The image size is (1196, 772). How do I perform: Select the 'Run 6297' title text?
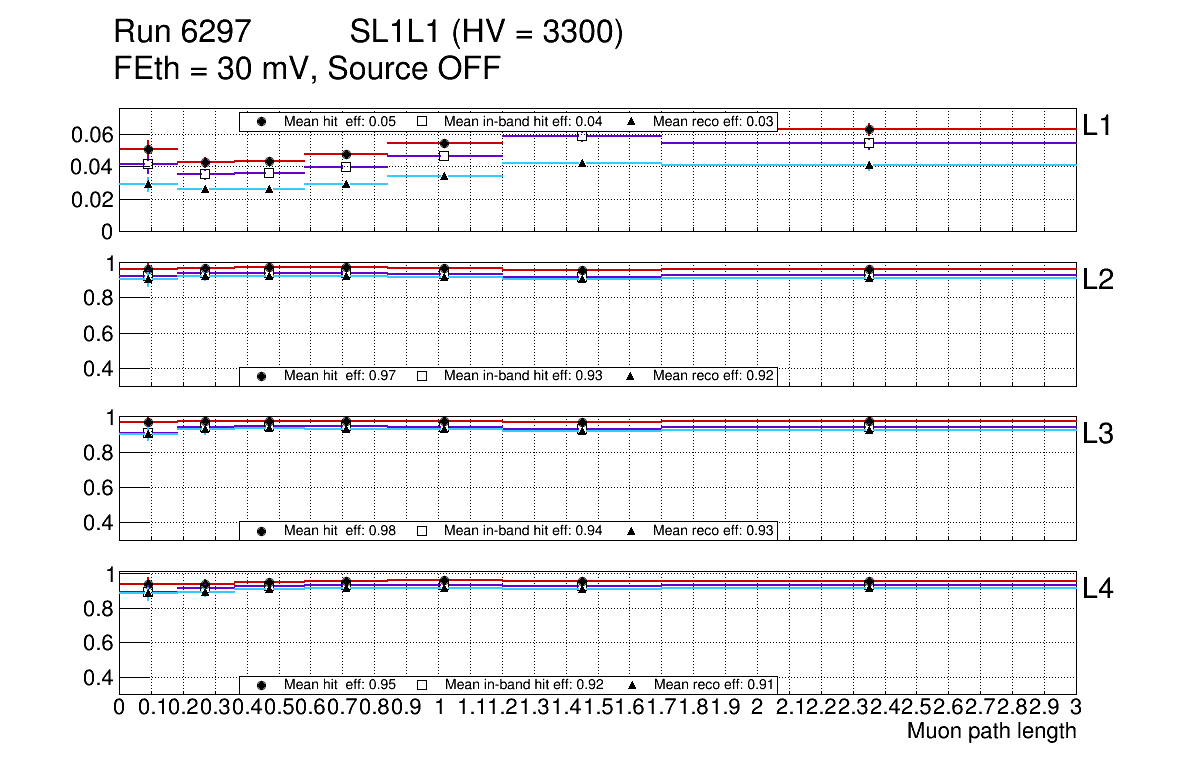click(181, 33)
